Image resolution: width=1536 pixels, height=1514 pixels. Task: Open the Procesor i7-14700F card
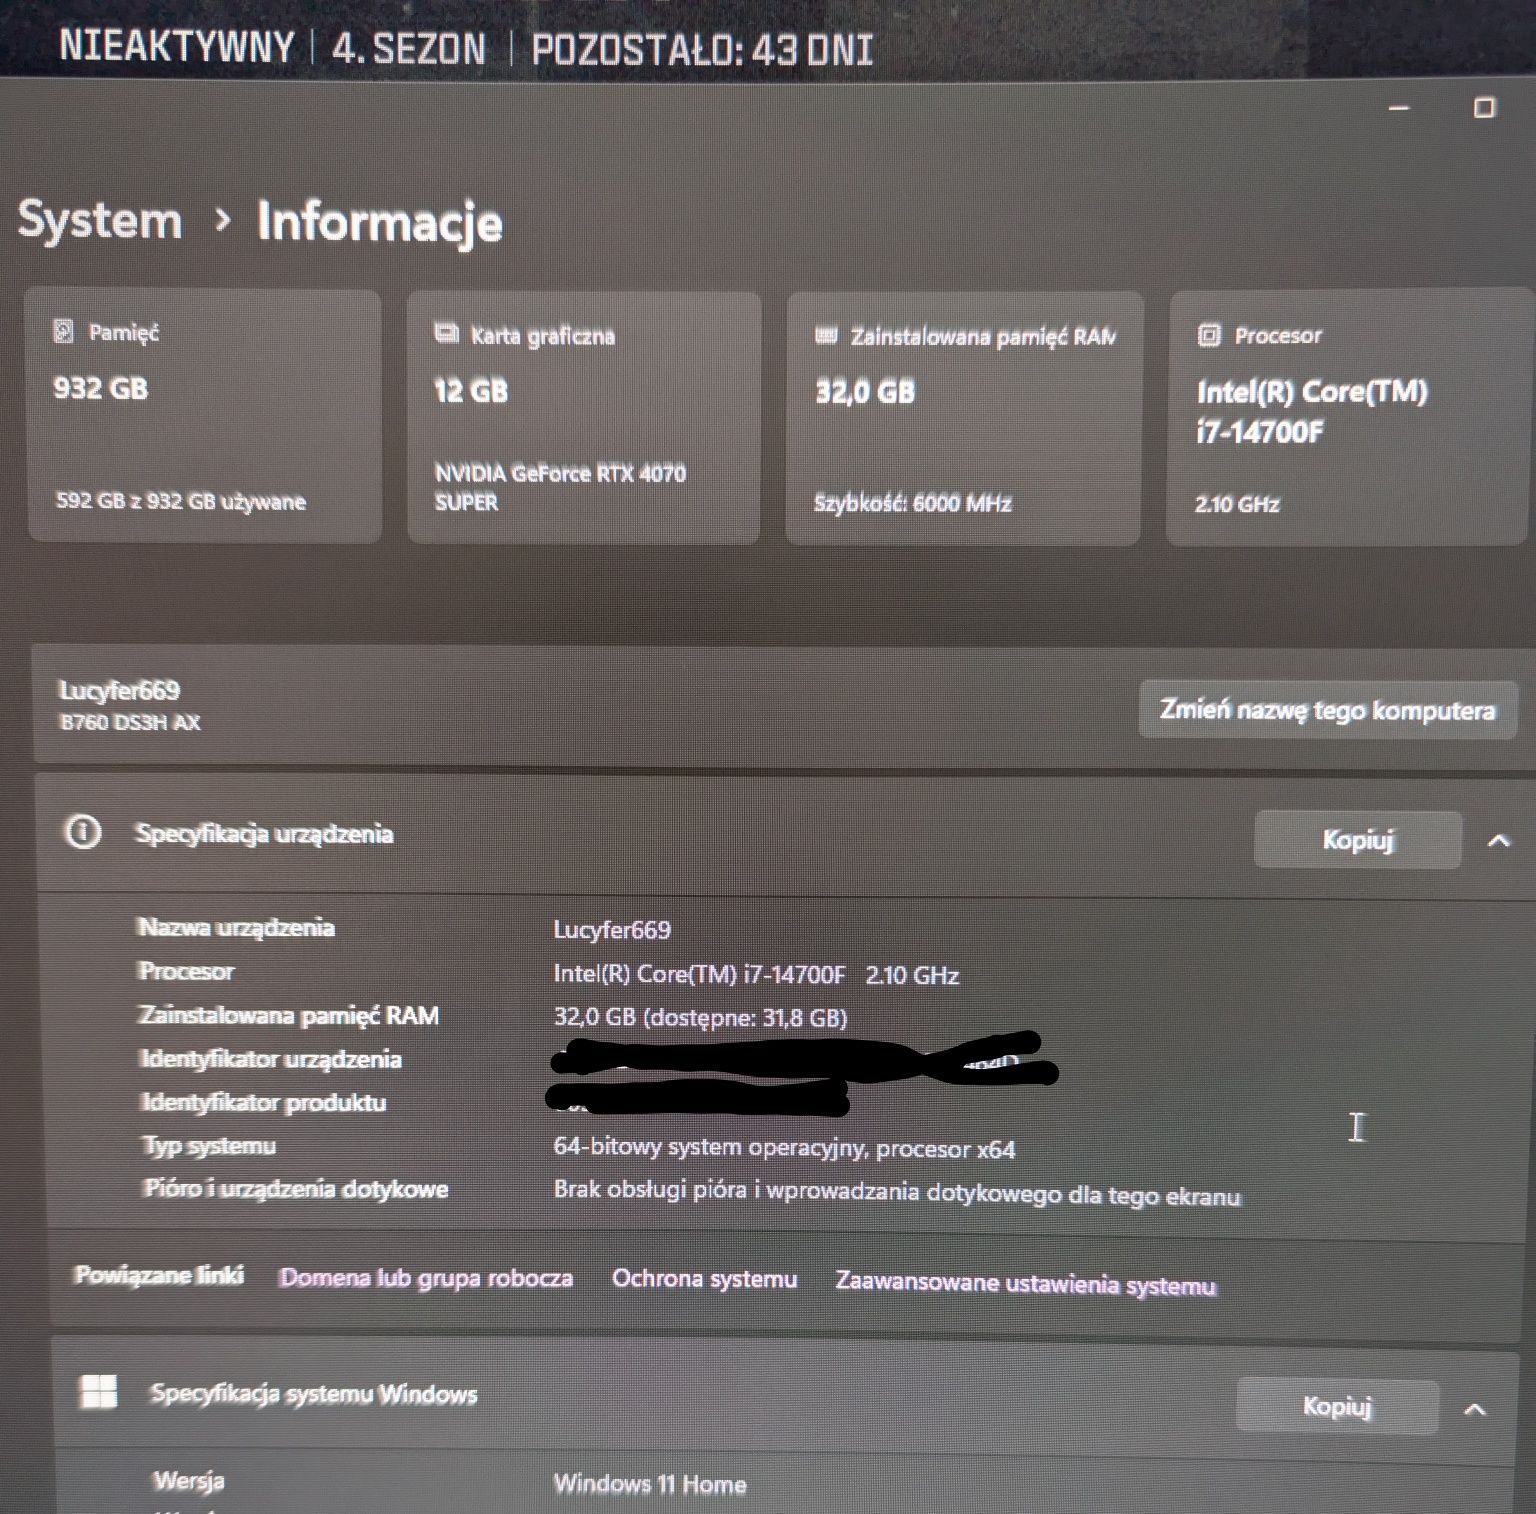click(1348, 418)
